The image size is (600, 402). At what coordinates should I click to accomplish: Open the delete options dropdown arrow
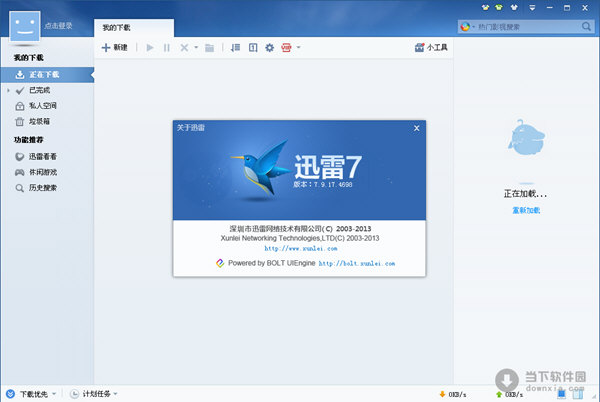click(196, 47)
